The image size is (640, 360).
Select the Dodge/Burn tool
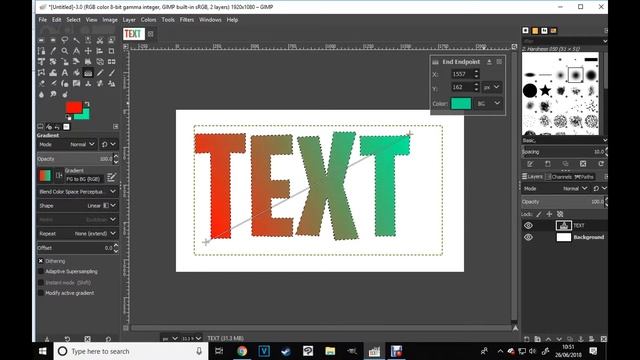click(x=64, y=94)
